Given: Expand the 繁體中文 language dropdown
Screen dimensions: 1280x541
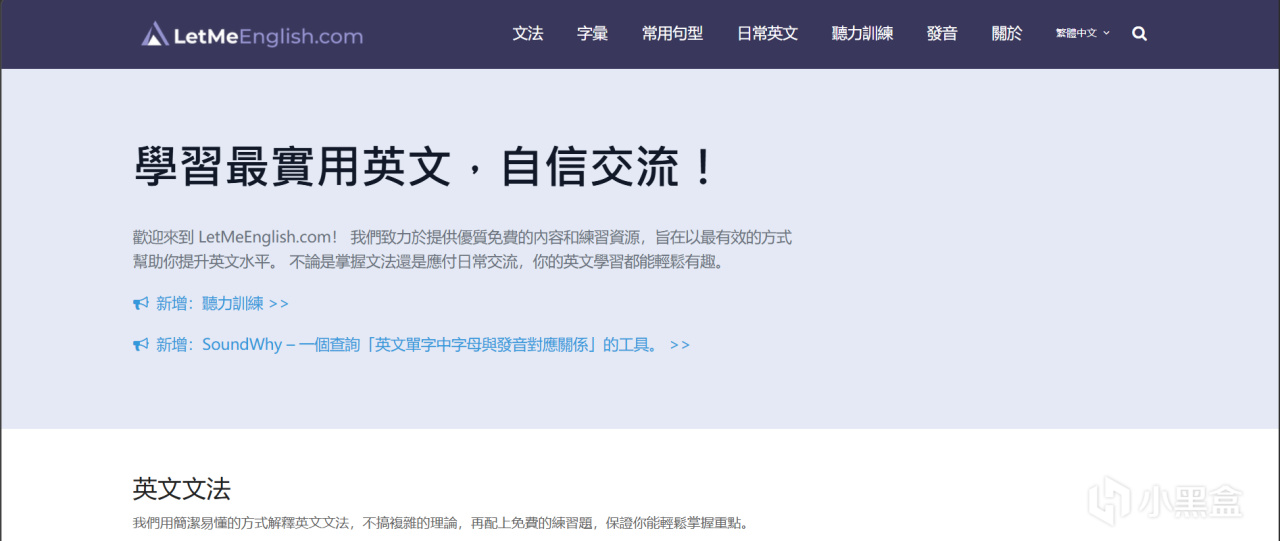Looking at the screenshot, I should click(x=1083, y=34).
